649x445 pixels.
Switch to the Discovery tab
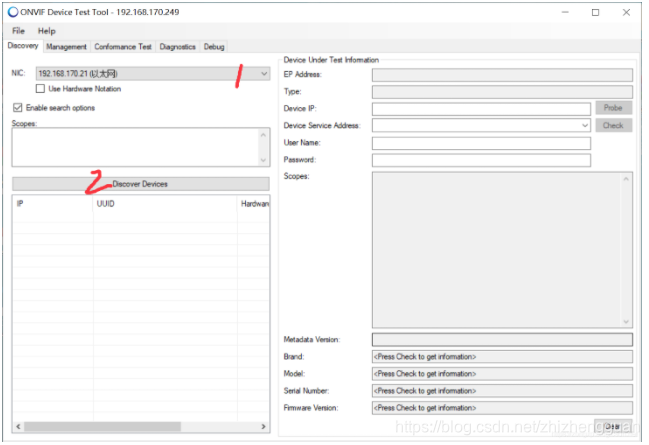pos(23,46)
